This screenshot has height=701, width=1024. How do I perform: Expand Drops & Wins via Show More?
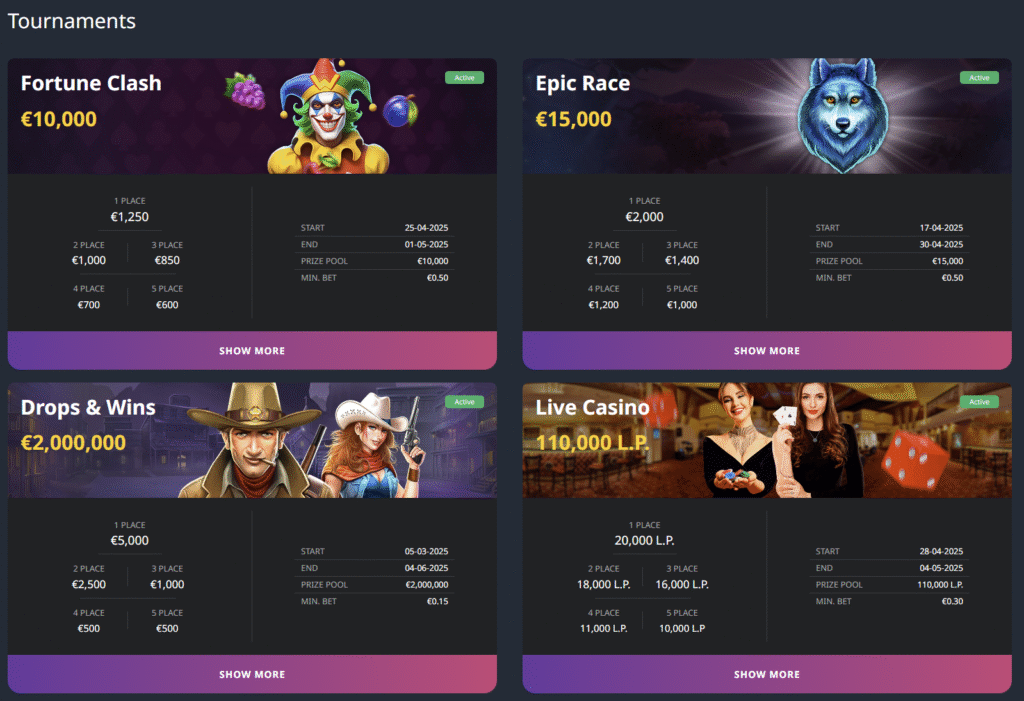[252, 674]
